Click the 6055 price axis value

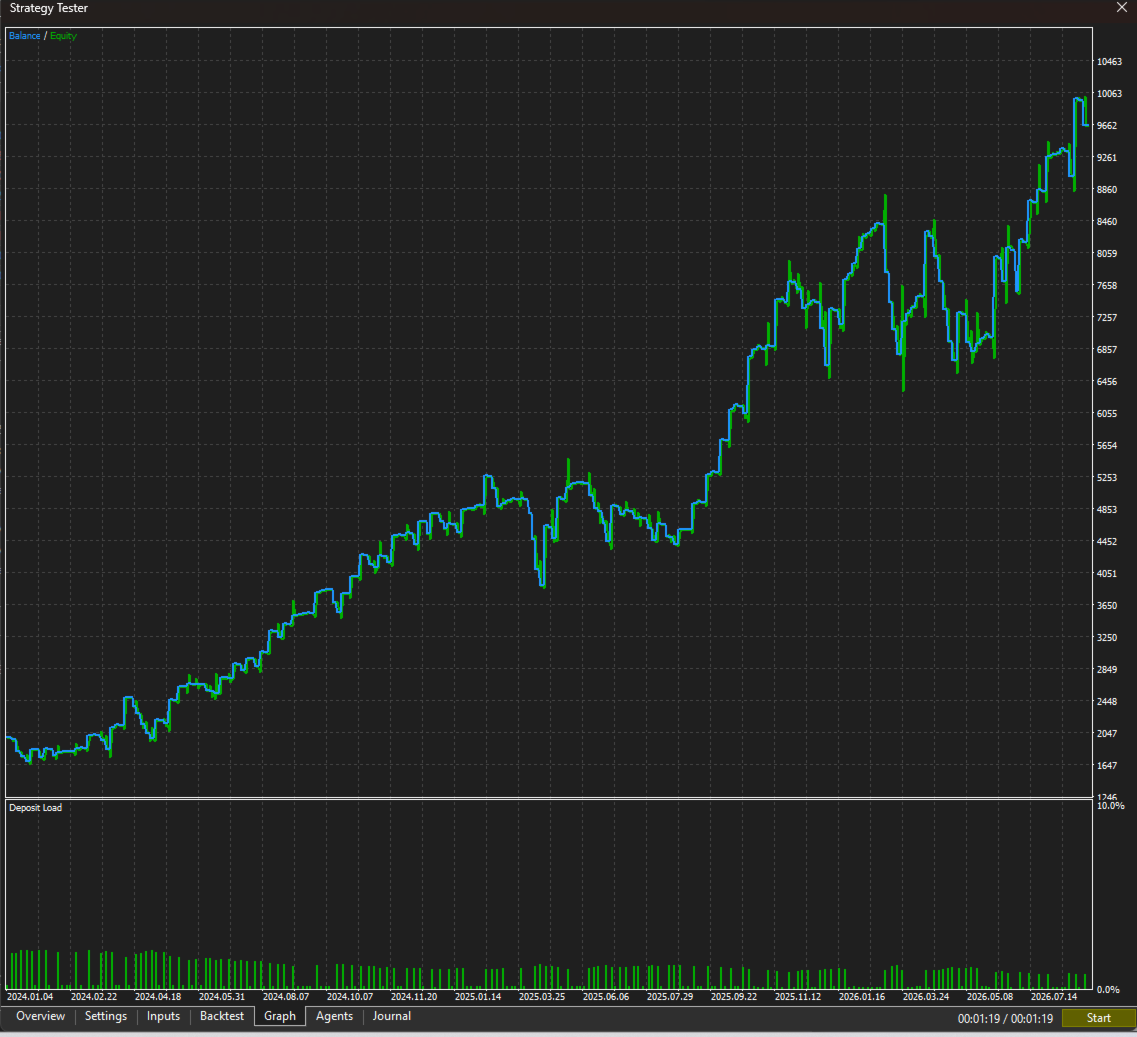[x=1107, y=413]
